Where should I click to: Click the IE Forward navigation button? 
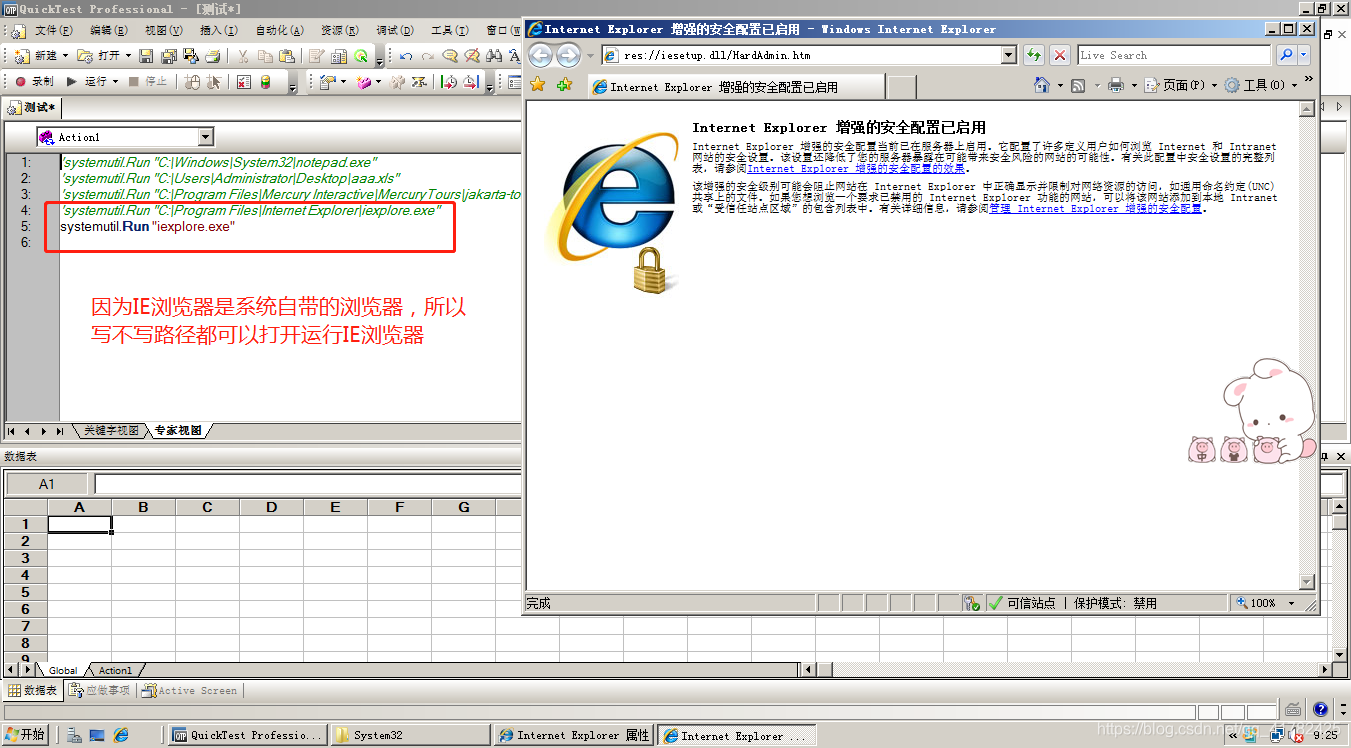[568, 56]
